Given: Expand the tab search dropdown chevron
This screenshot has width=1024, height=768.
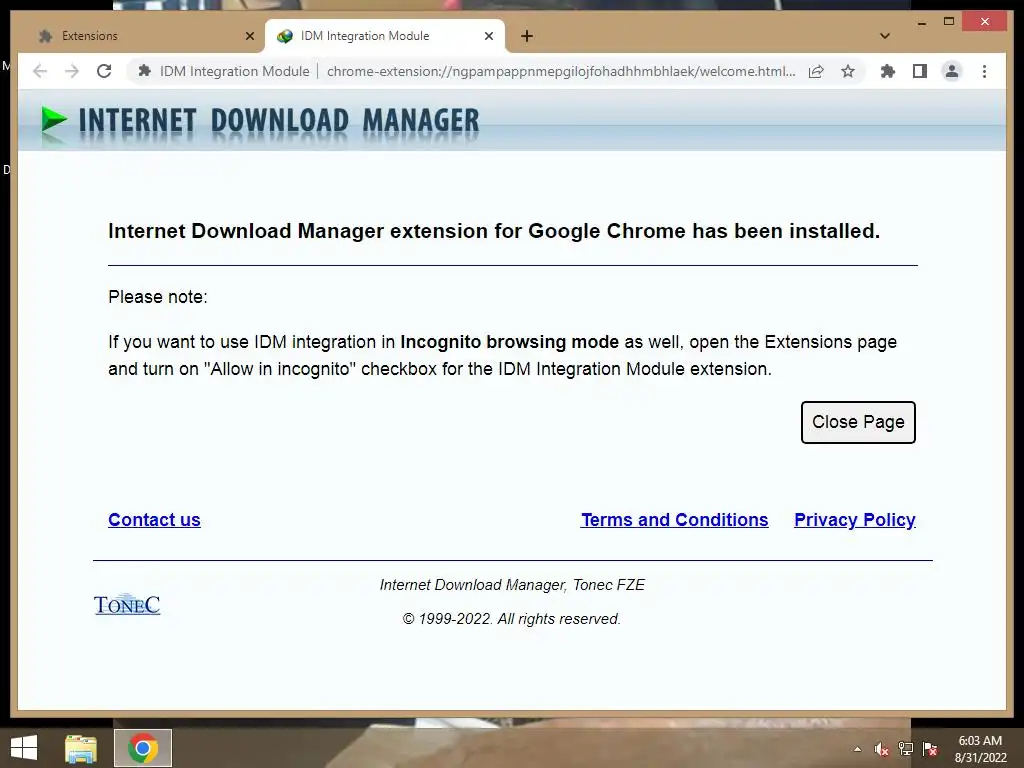Looking at the screenshot, I should pos(885,36).
